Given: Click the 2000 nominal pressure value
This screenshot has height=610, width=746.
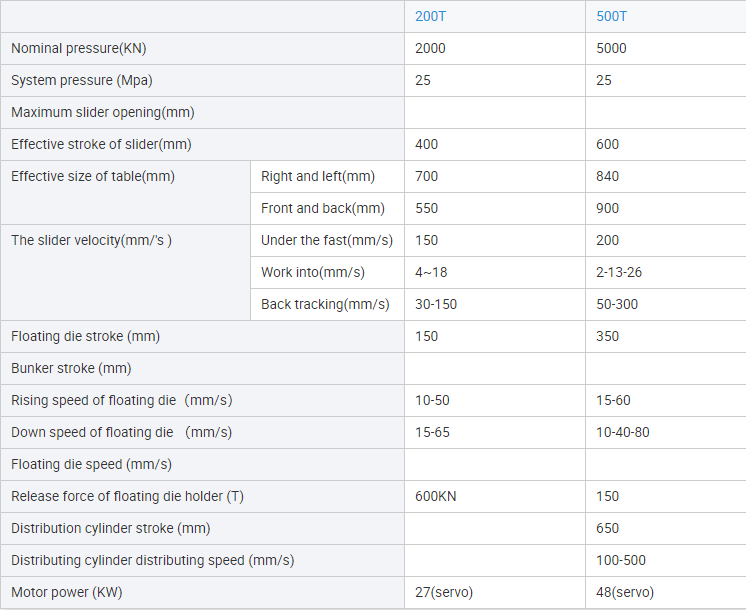Looking at the screenshot, I should point(431,49).
